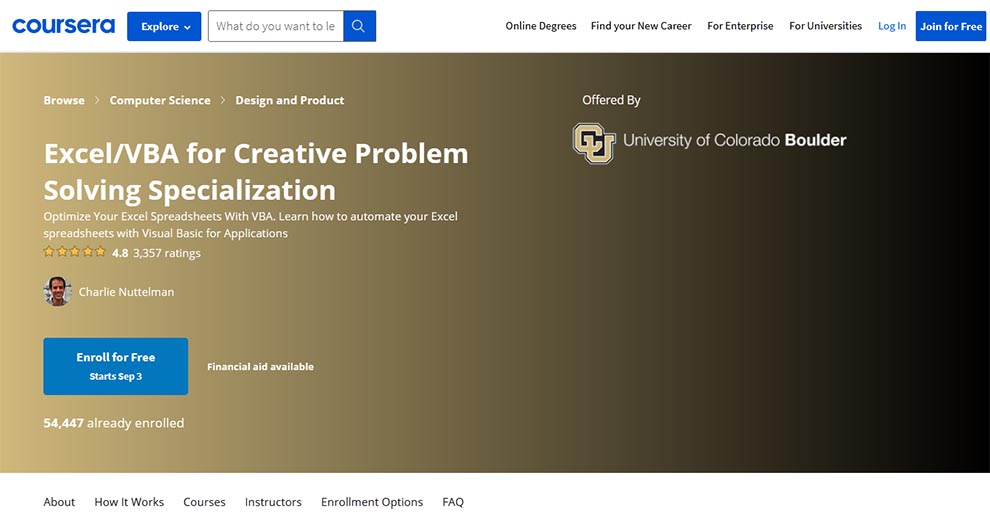Click the five-star rating icons

75,252
